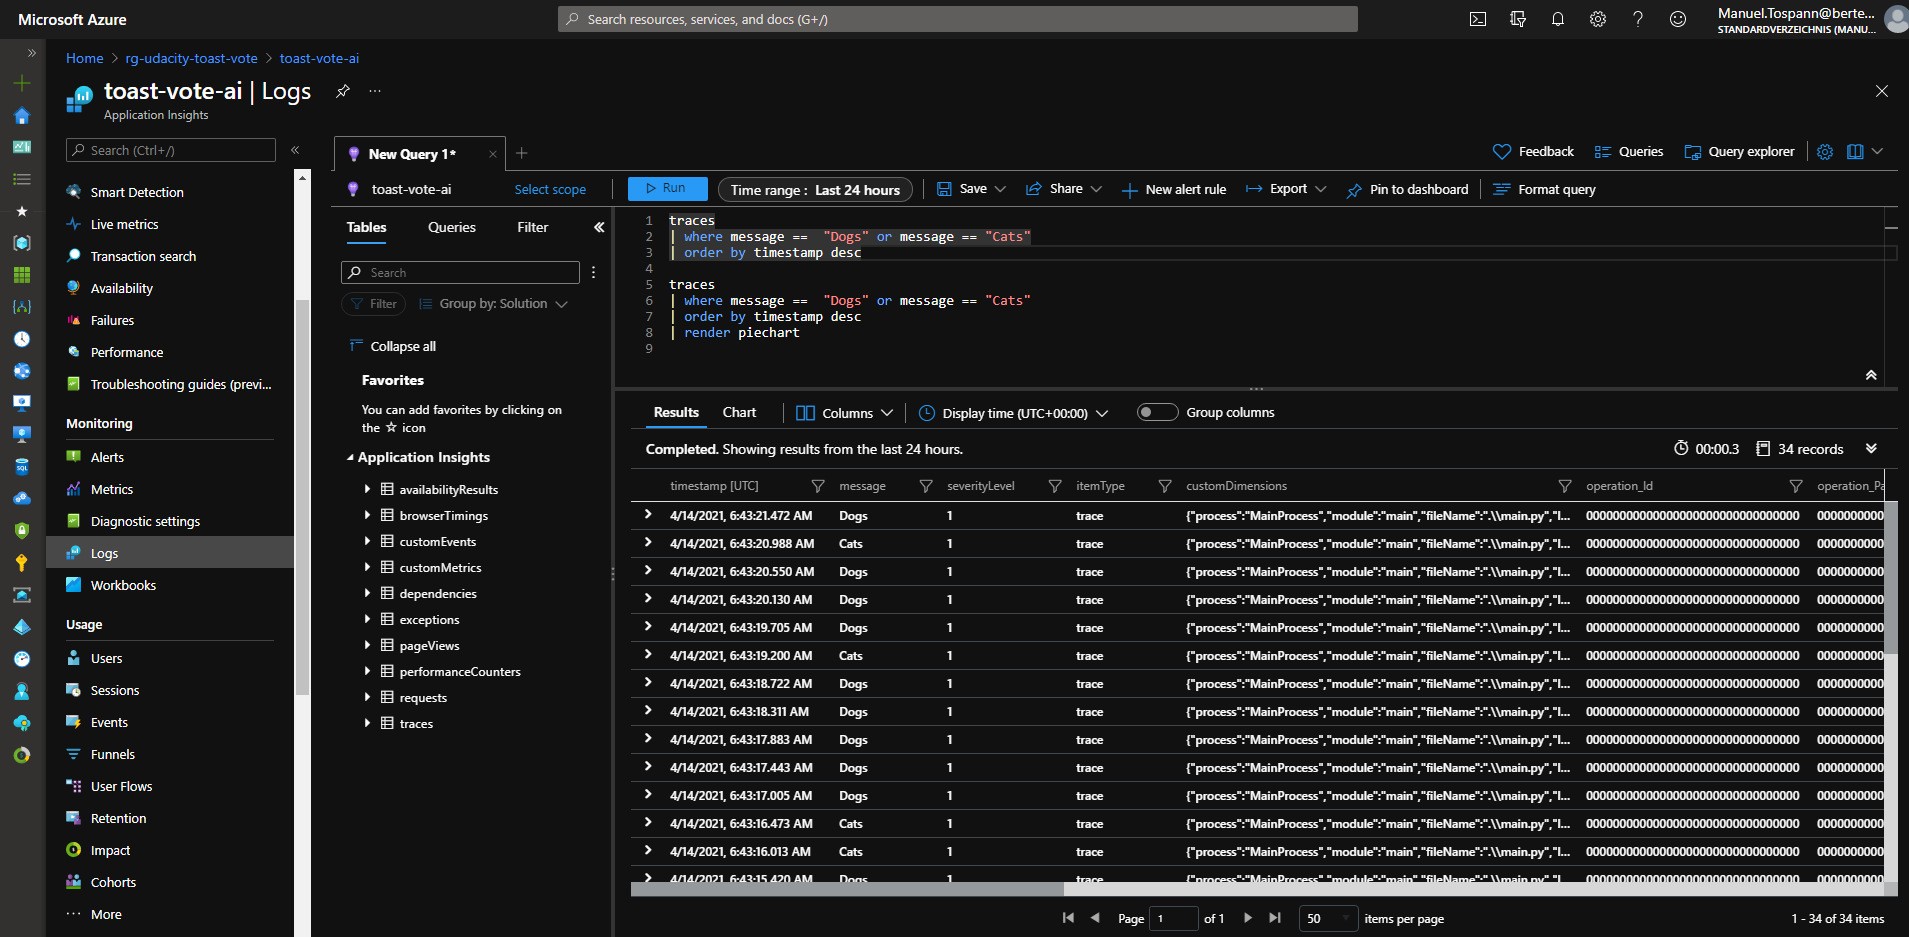Viewport: 1909px width, 937px height.
Task: Go to last results page icon
Action: [1275, 918]
